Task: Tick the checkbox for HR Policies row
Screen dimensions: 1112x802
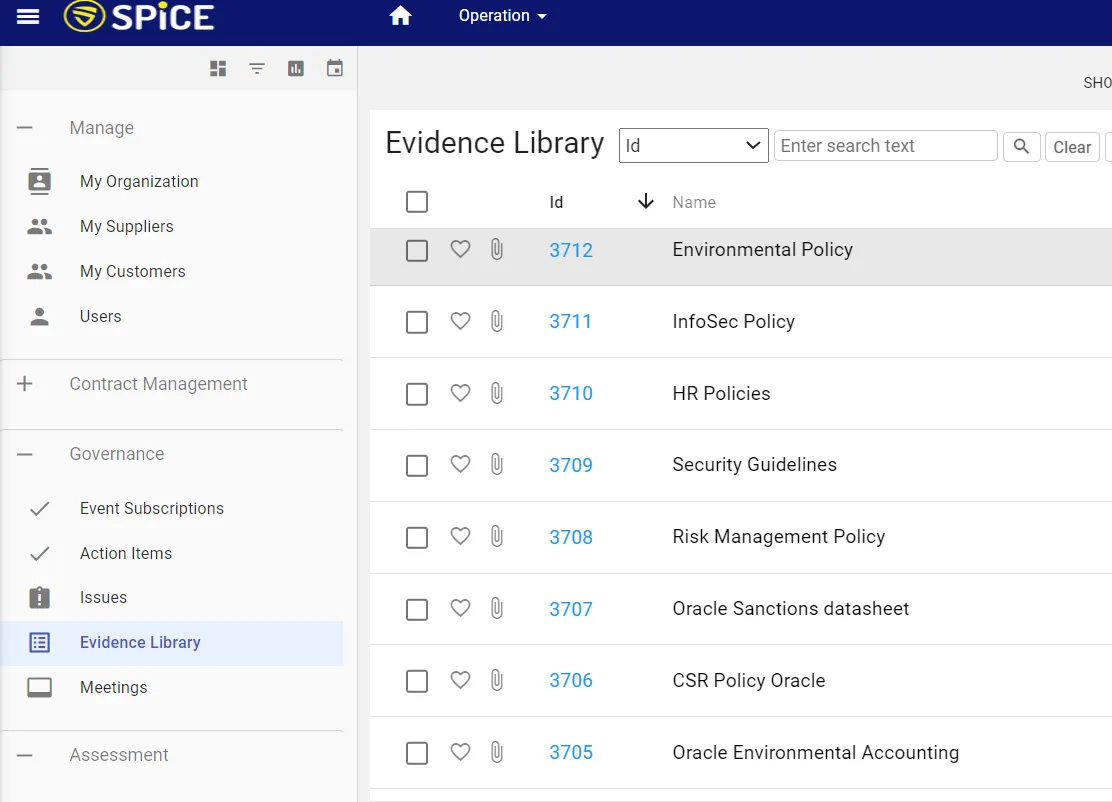Action: point(417,394)
